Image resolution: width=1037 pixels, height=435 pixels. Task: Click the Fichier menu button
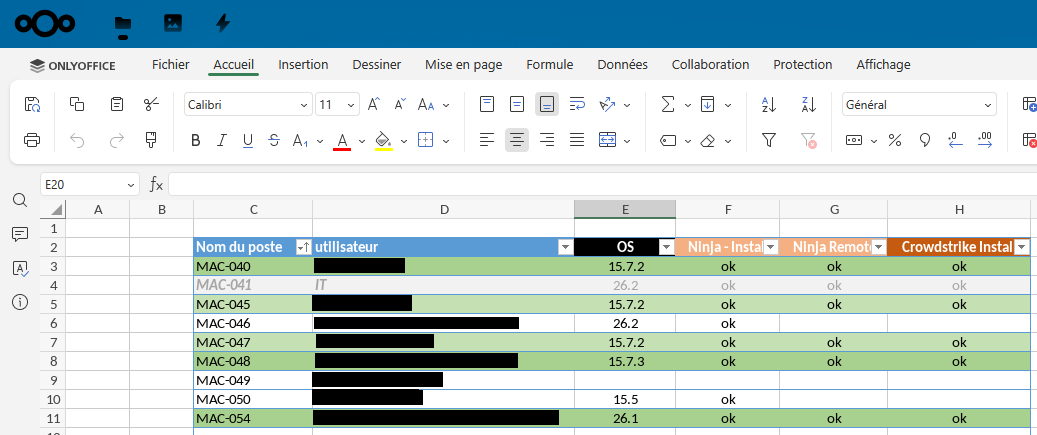point(170,64)
